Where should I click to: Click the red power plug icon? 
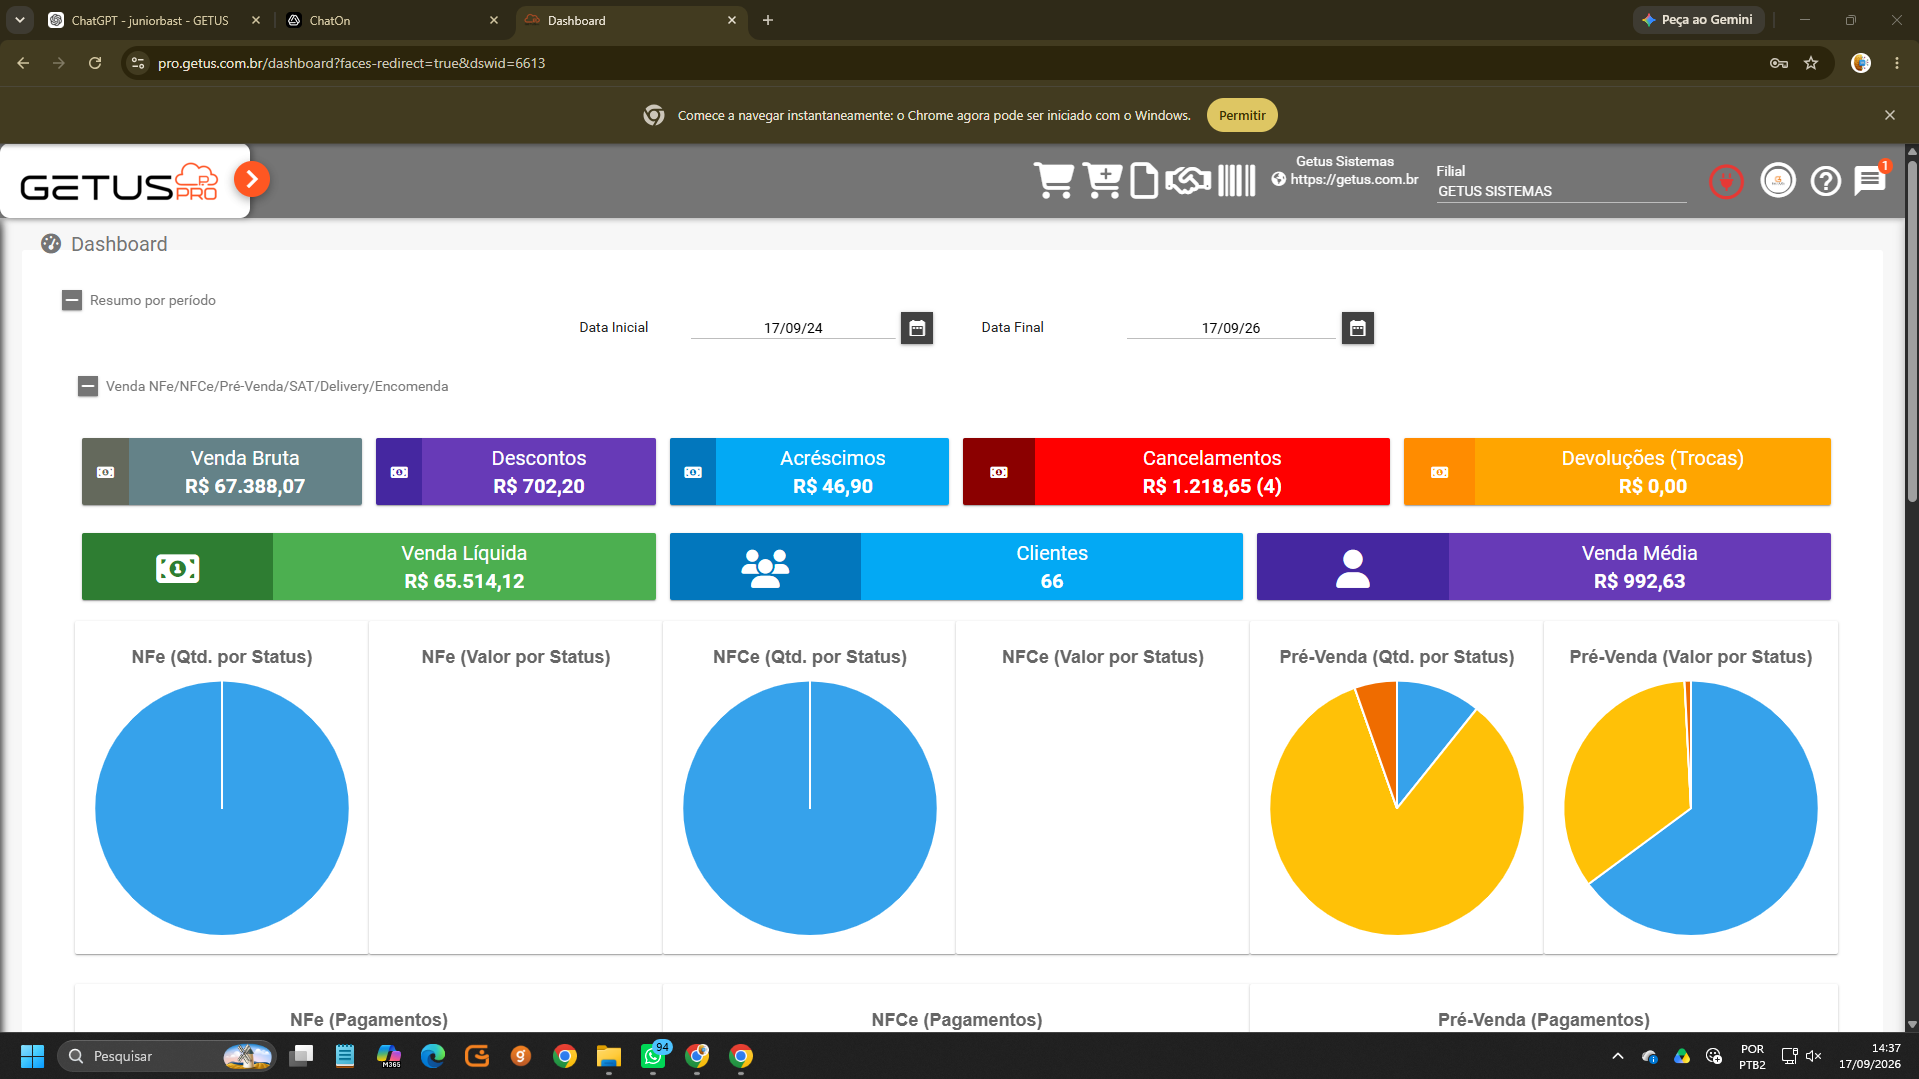(x=1726, y=182)
